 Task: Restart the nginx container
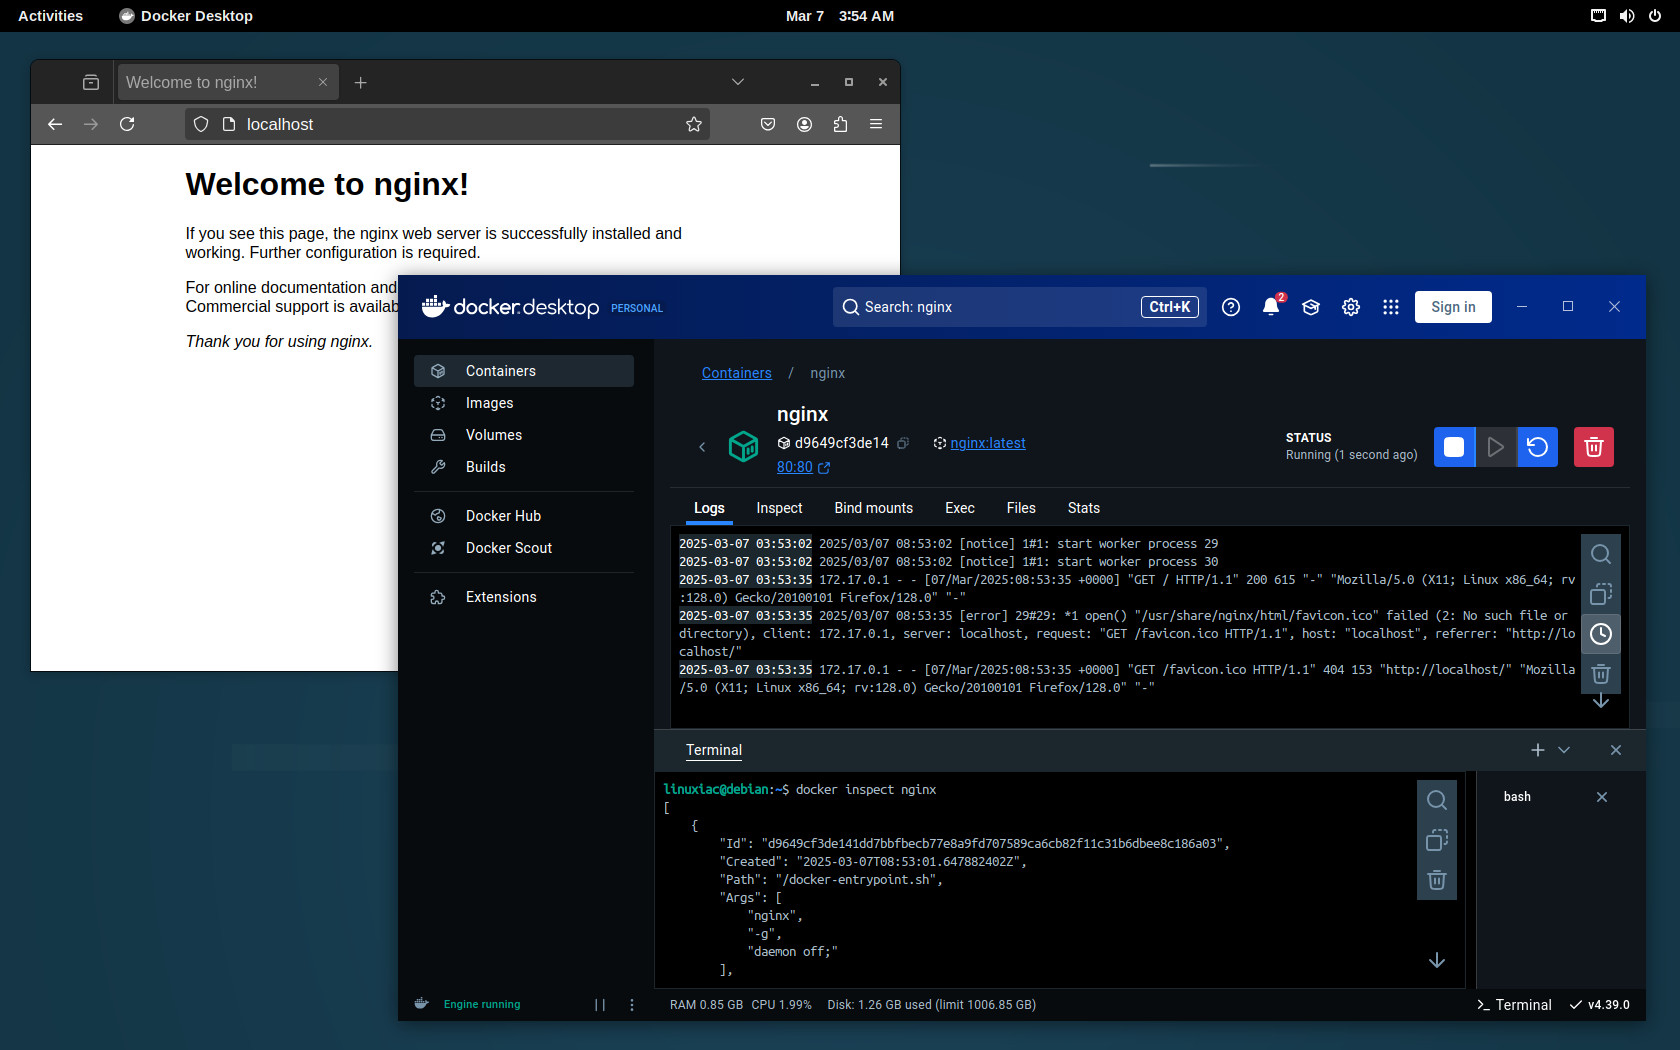click(x=1538, y=447)
